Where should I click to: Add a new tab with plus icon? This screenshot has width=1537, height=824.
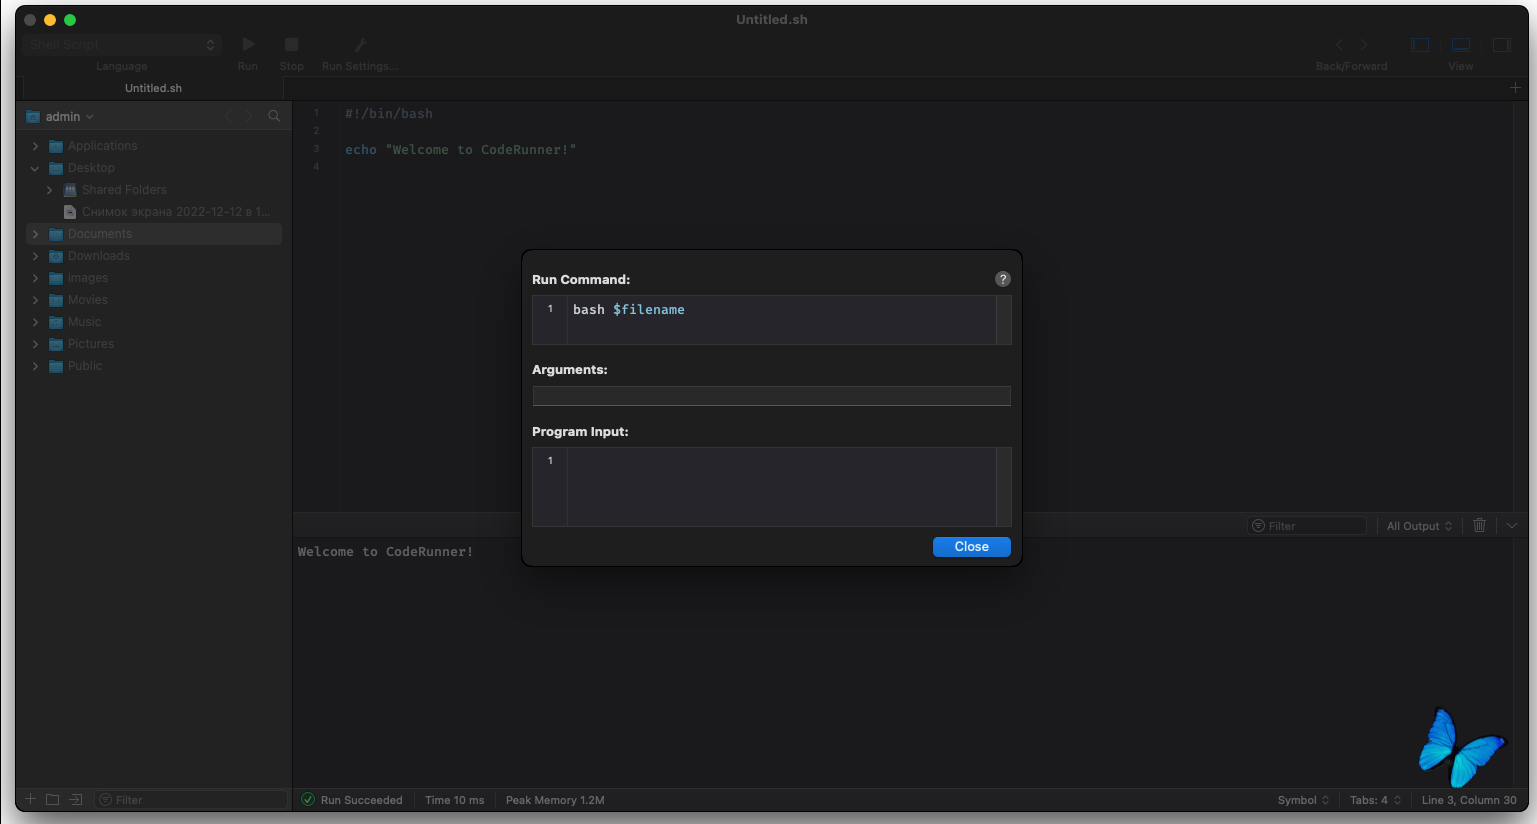click(1515, 88)
